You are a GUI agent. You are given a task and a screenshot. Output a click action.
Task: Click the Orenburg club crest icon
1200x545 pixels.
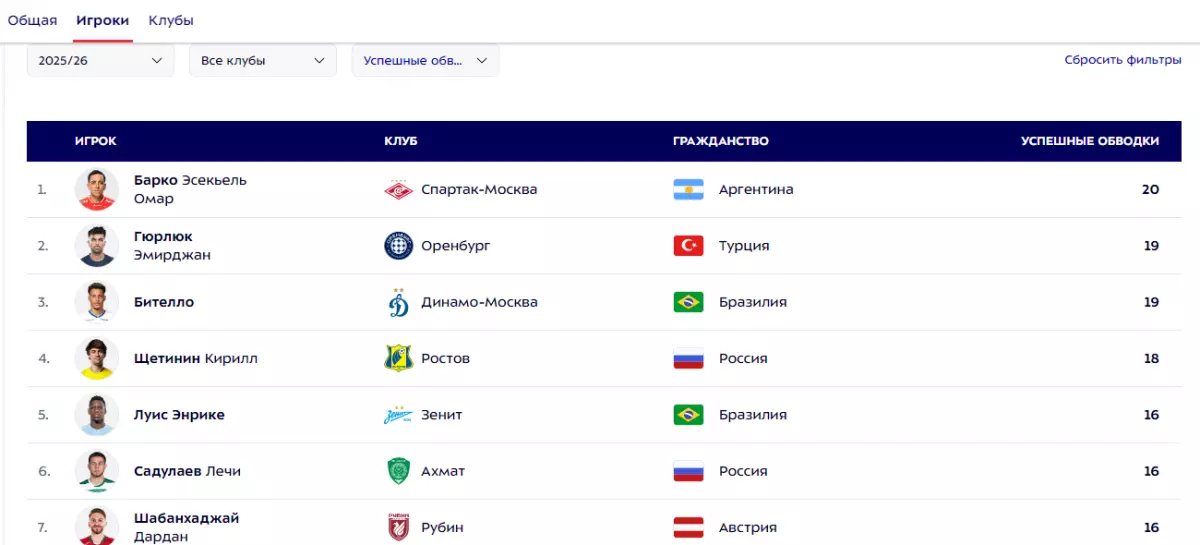pyautogui.click(x=398, y=245)
